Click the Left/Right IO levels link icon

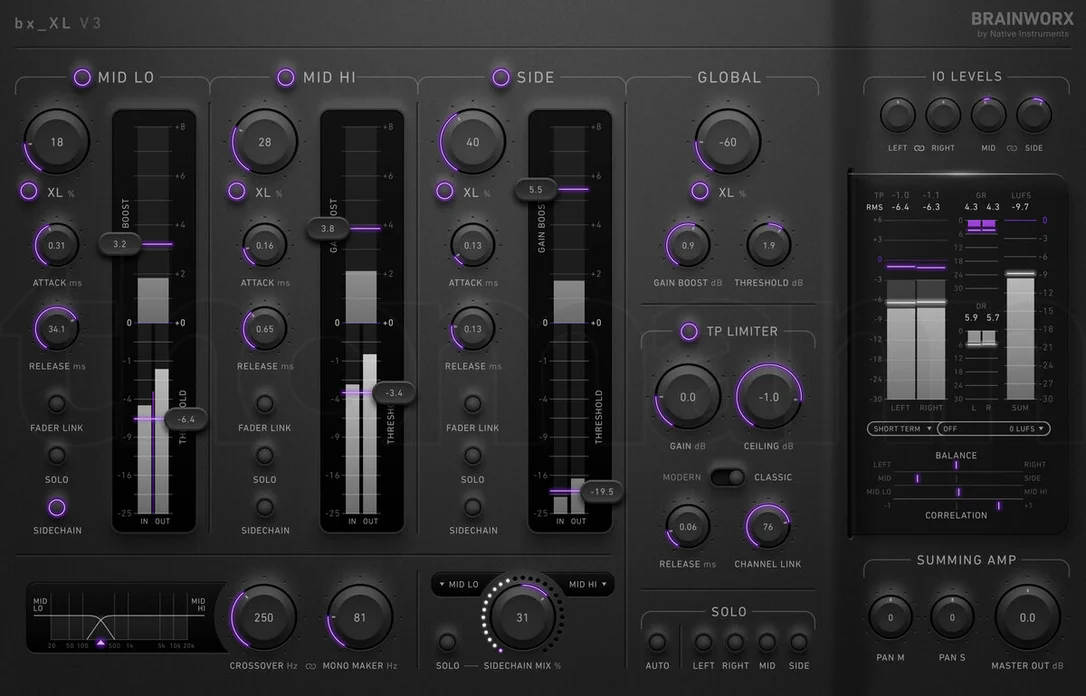tap(919, 148)
